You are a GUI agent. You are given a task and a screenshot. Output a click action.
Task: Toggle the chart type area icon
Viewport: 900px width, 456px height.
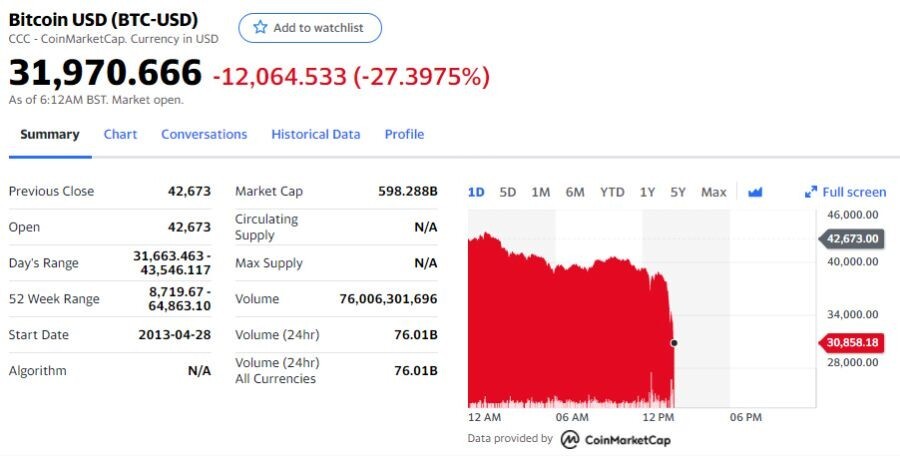point(755,192)
